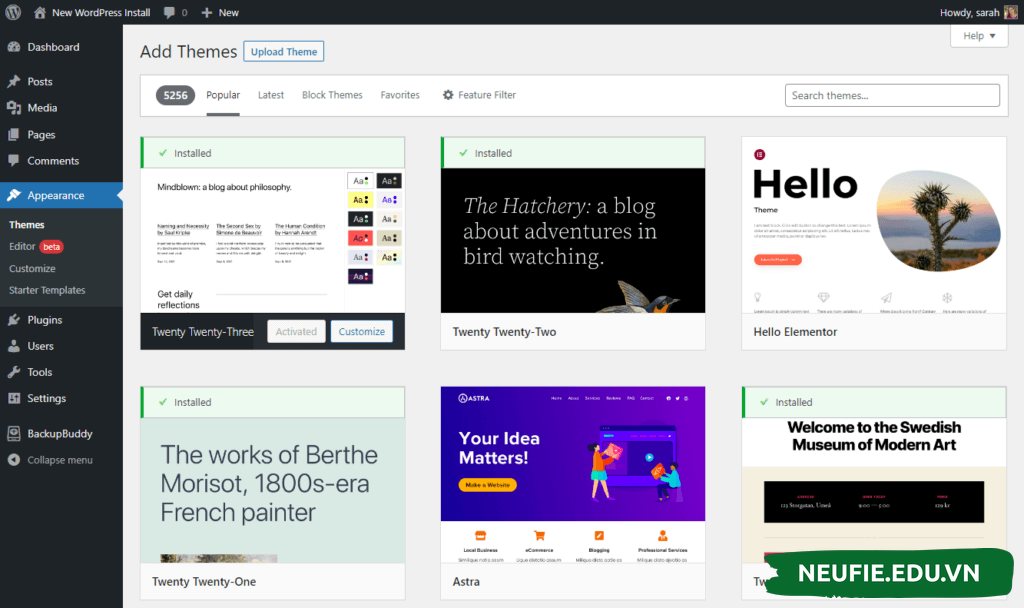Click the Hello Elementor theme name
Image resolution: width=1024 pixels, height=608 pixels.
[x=795, y=332]
